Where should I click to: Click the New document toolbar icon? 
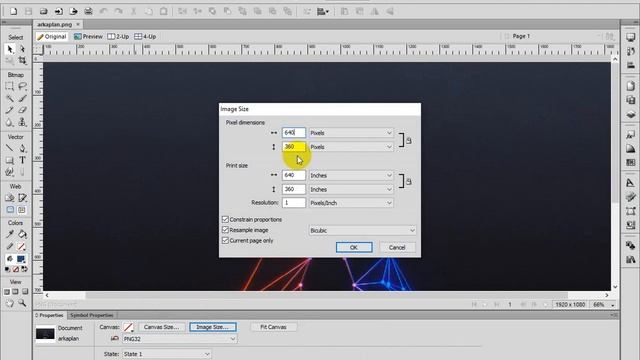pyautogui.click(x=13, y=11)
